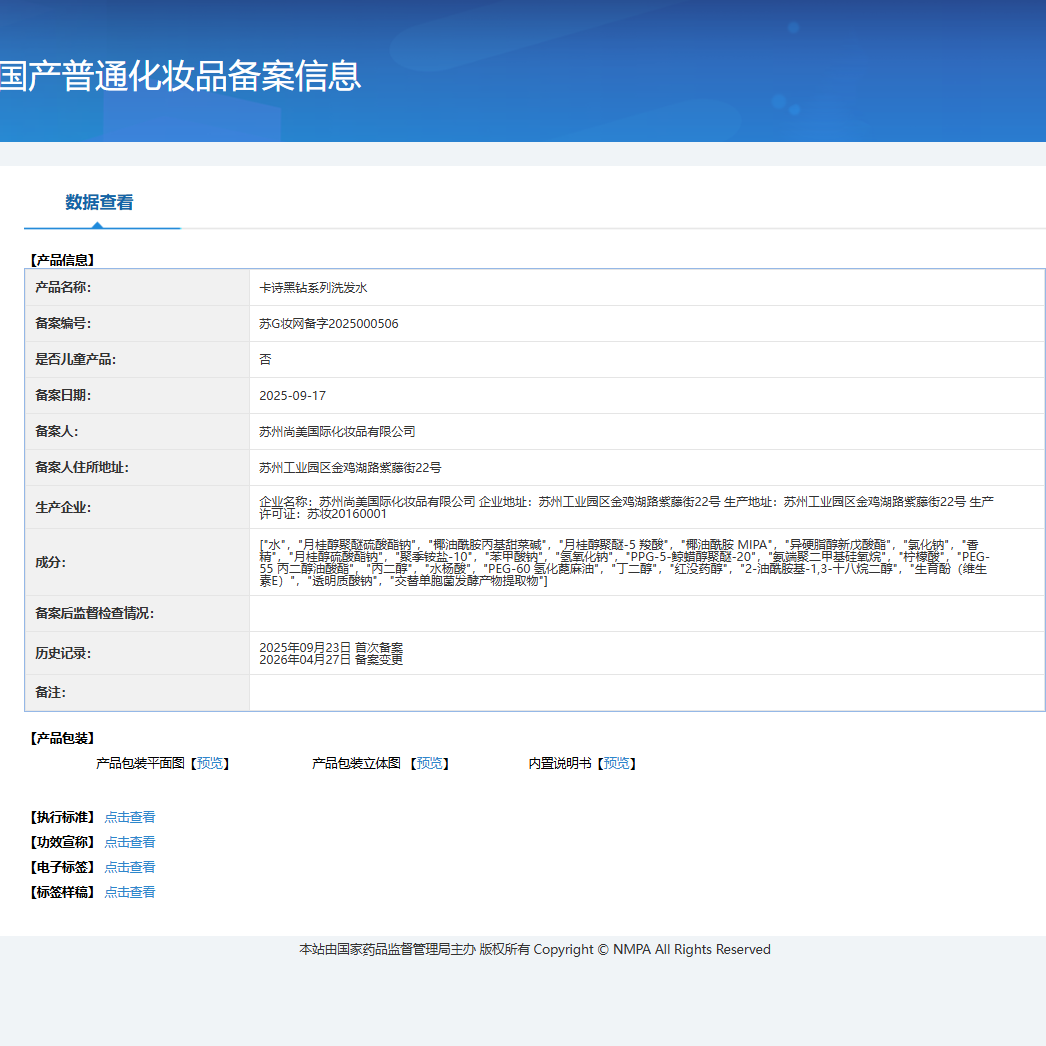This screenshot has width=1046, height=1046.
Task: Click the 备案人 row label
Action: coord(57,432)
